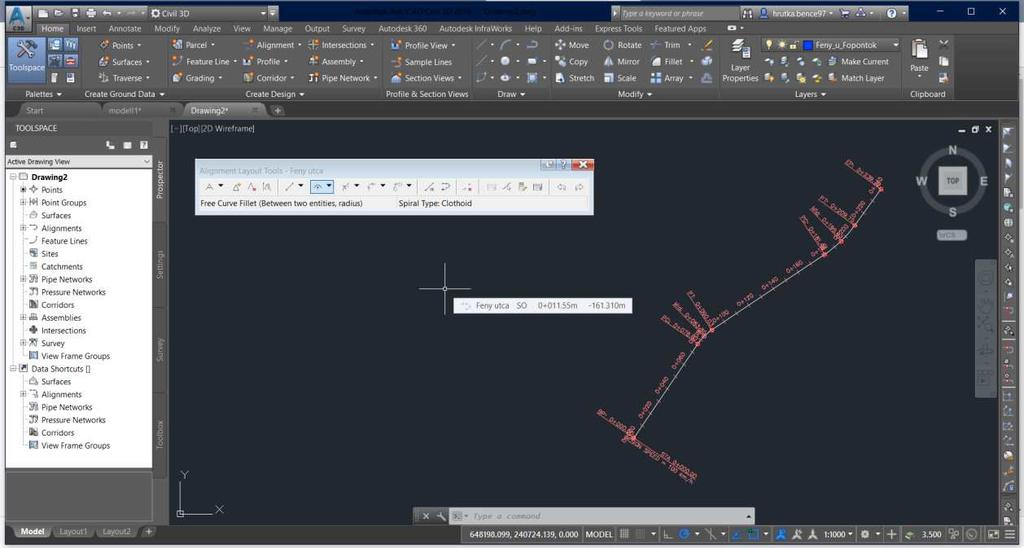Open the Intersections tool in the ribbon
1024x548 pixels.
pyautogui.click(x=342, y=45)
